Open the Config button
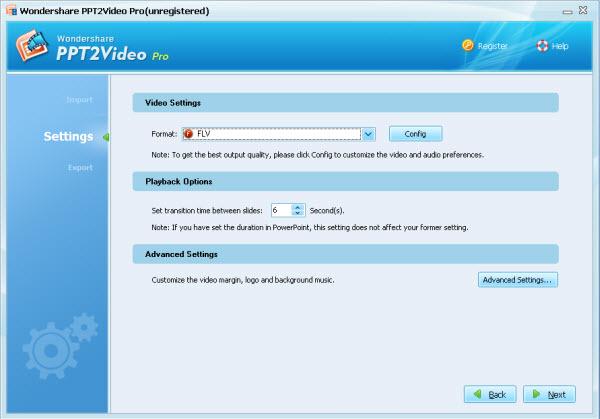600x419 pixels. [x=416, y=134]
